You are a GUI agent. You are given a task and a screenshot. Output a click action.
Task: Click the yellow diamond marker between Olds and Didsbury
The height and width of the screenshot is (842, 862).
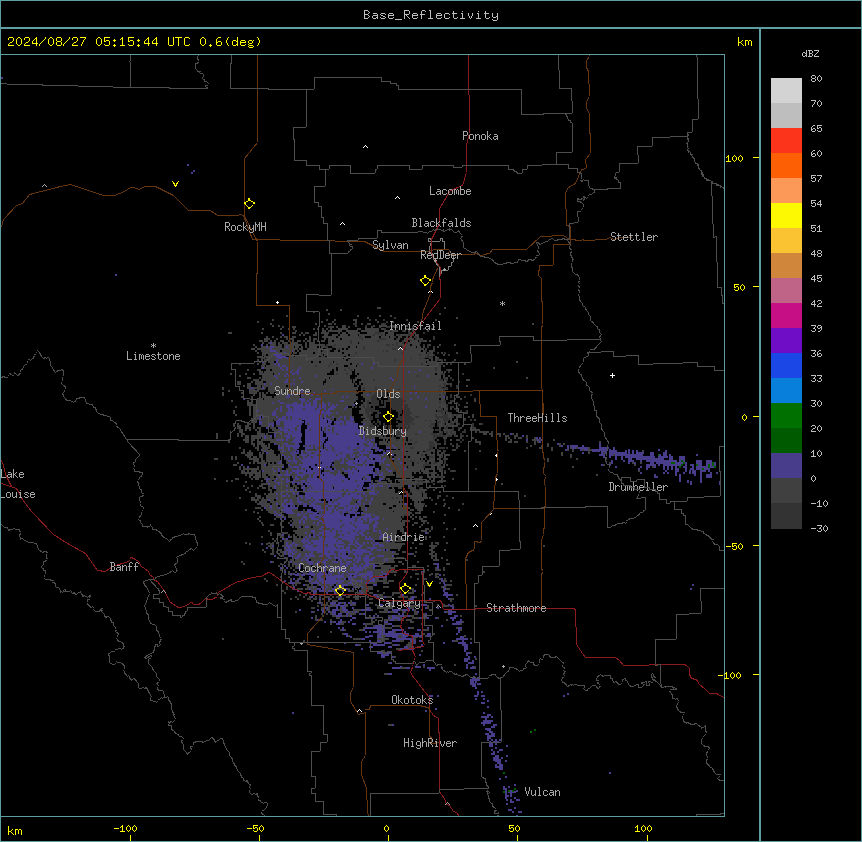pyautogui.click(x=388, y=417)
